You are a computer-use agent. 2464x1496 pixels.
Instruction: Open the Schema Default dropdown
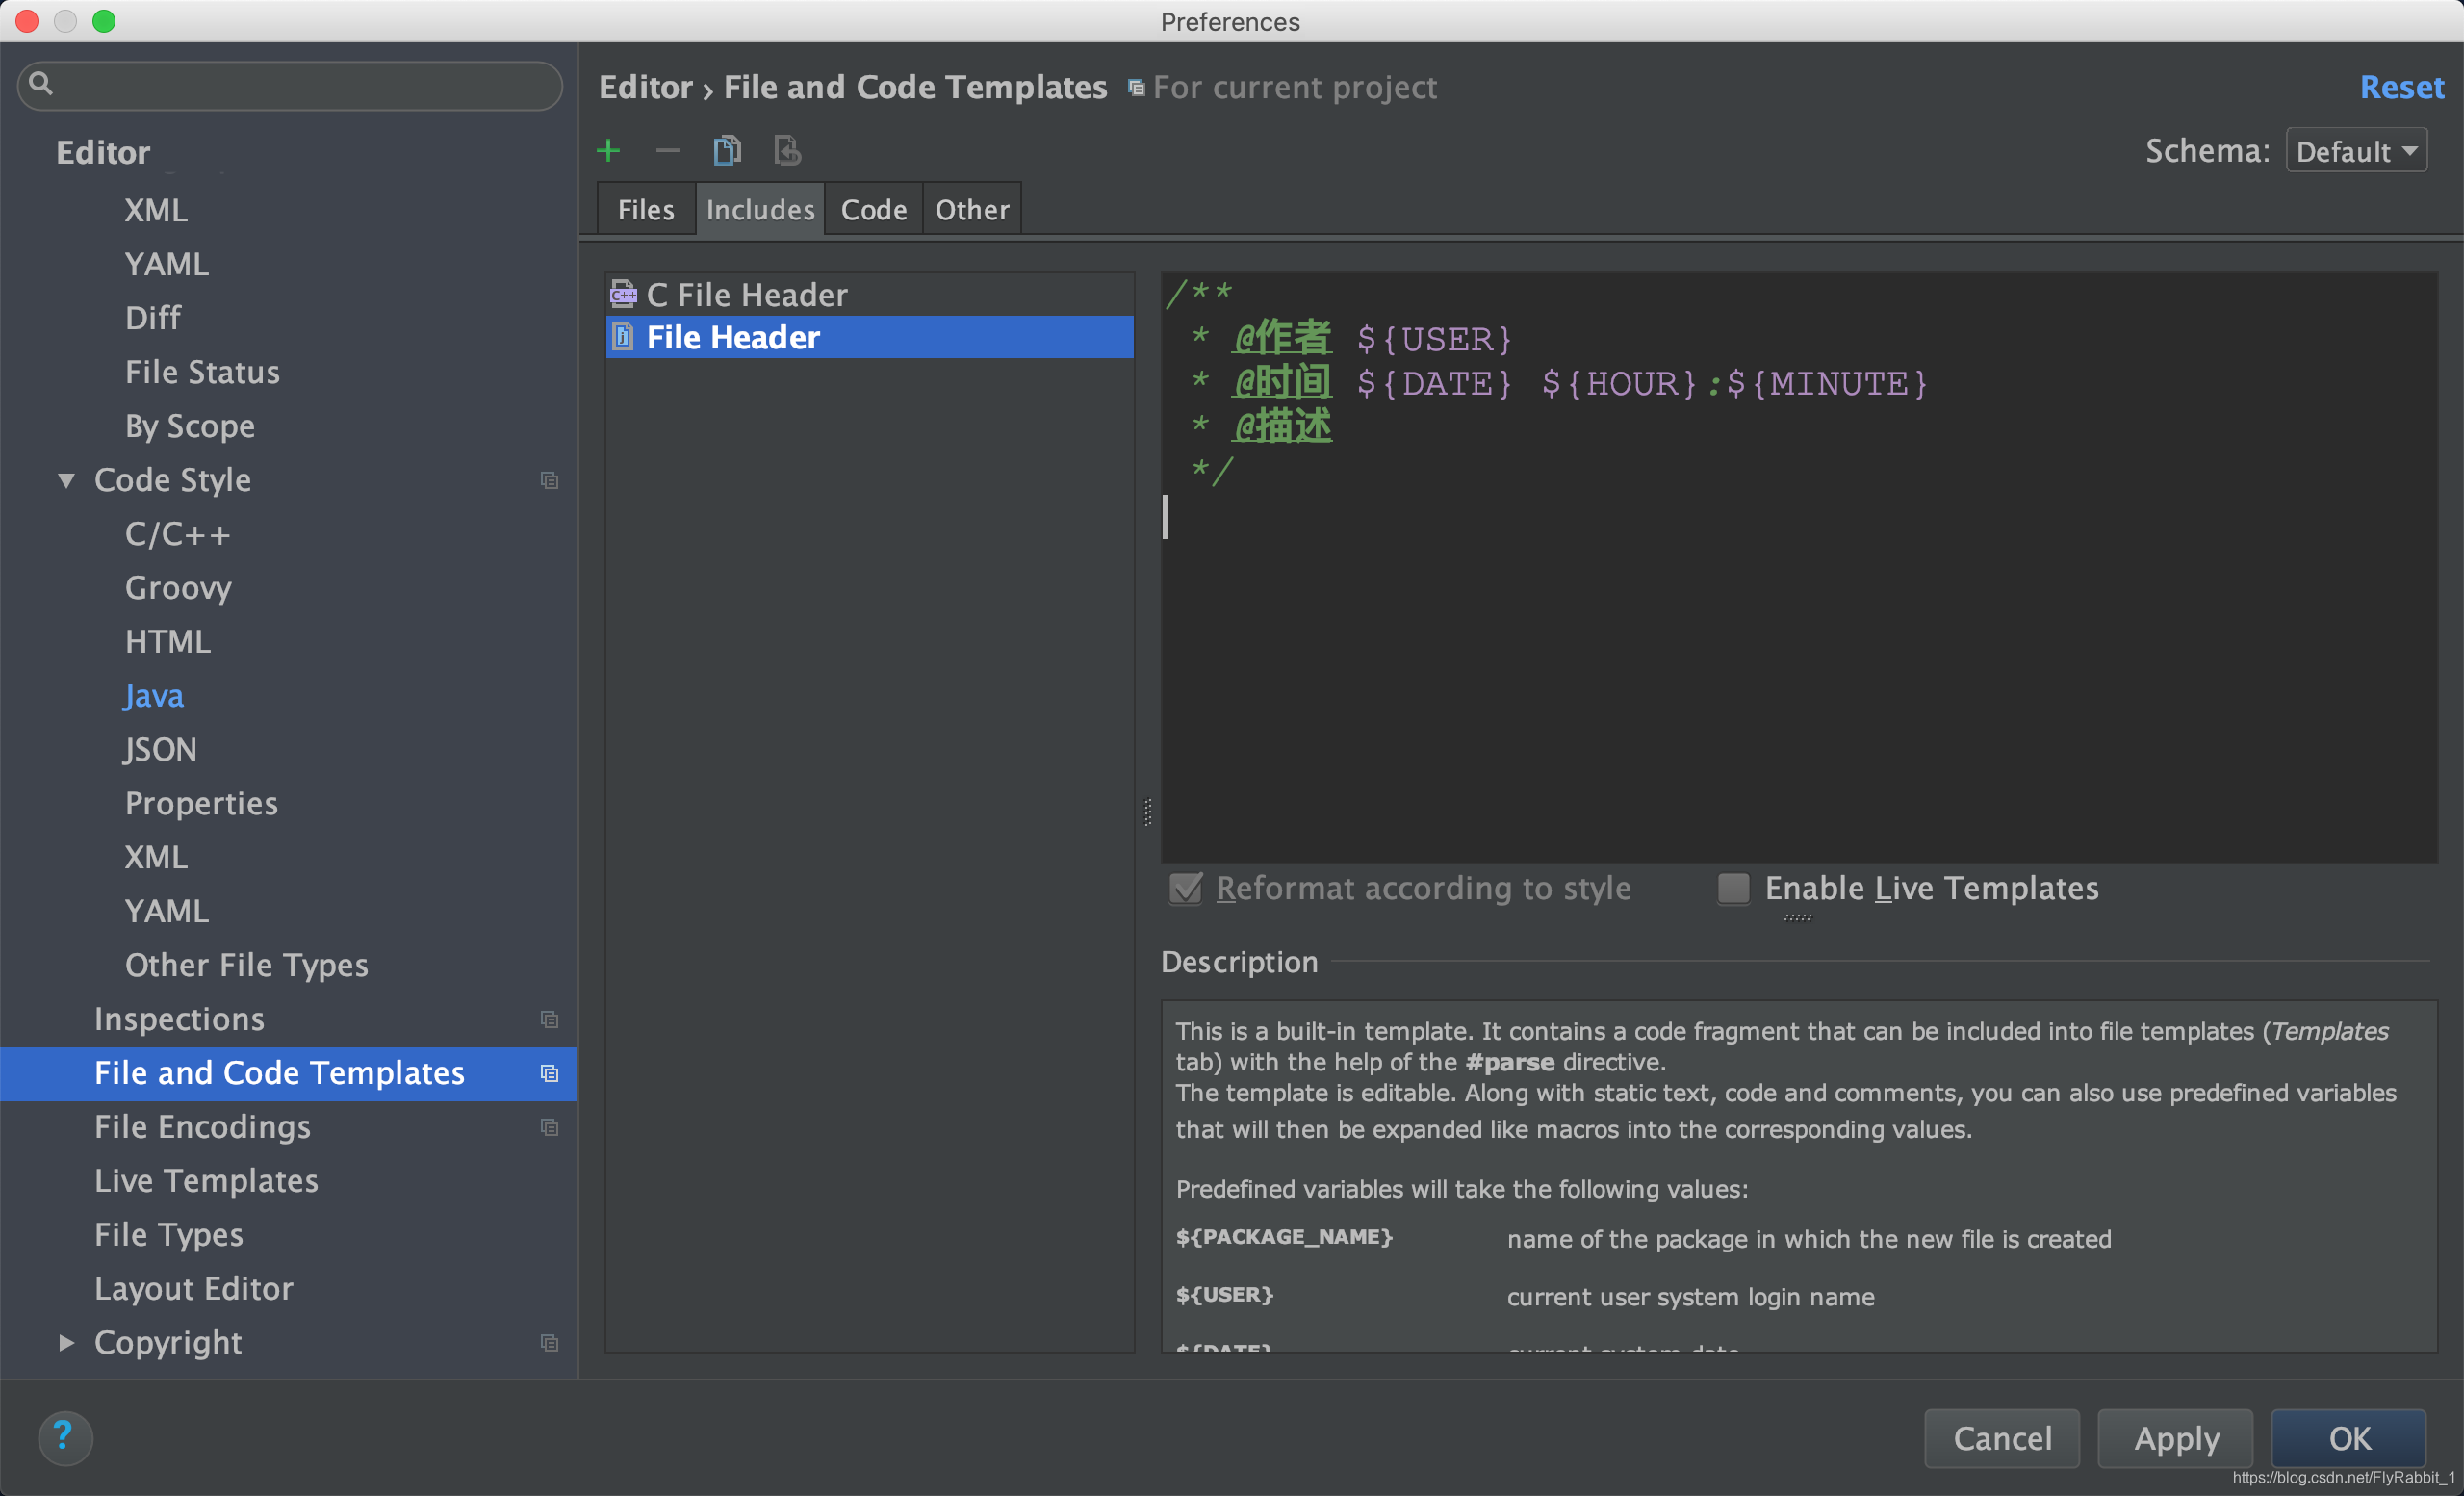tap(2355, 151)
